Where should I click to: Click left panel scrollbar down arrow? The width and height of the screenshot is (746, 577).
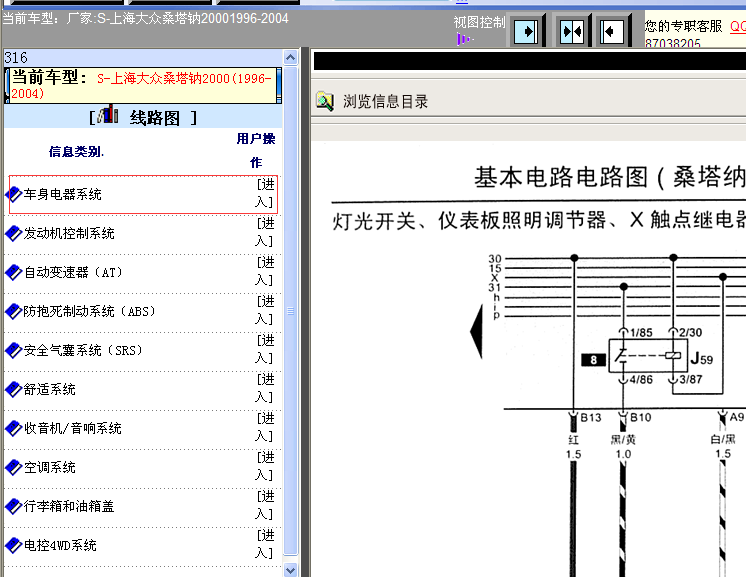[x=290, y=569]
